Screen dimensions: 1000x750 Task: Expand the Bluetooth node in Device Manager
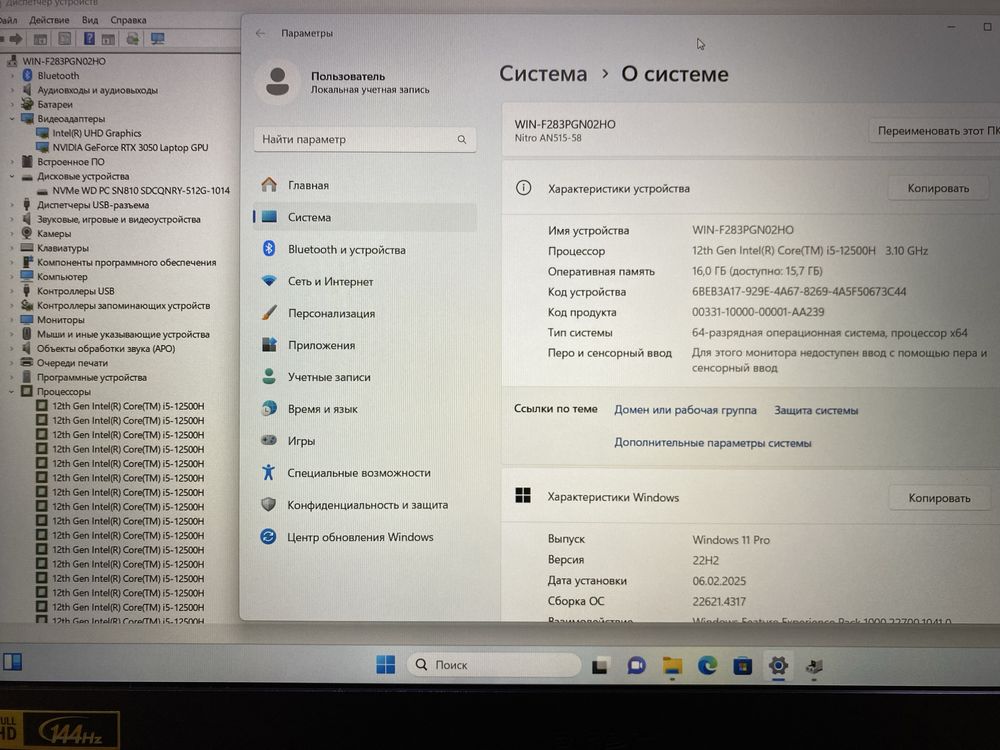[x=11, y=75]
